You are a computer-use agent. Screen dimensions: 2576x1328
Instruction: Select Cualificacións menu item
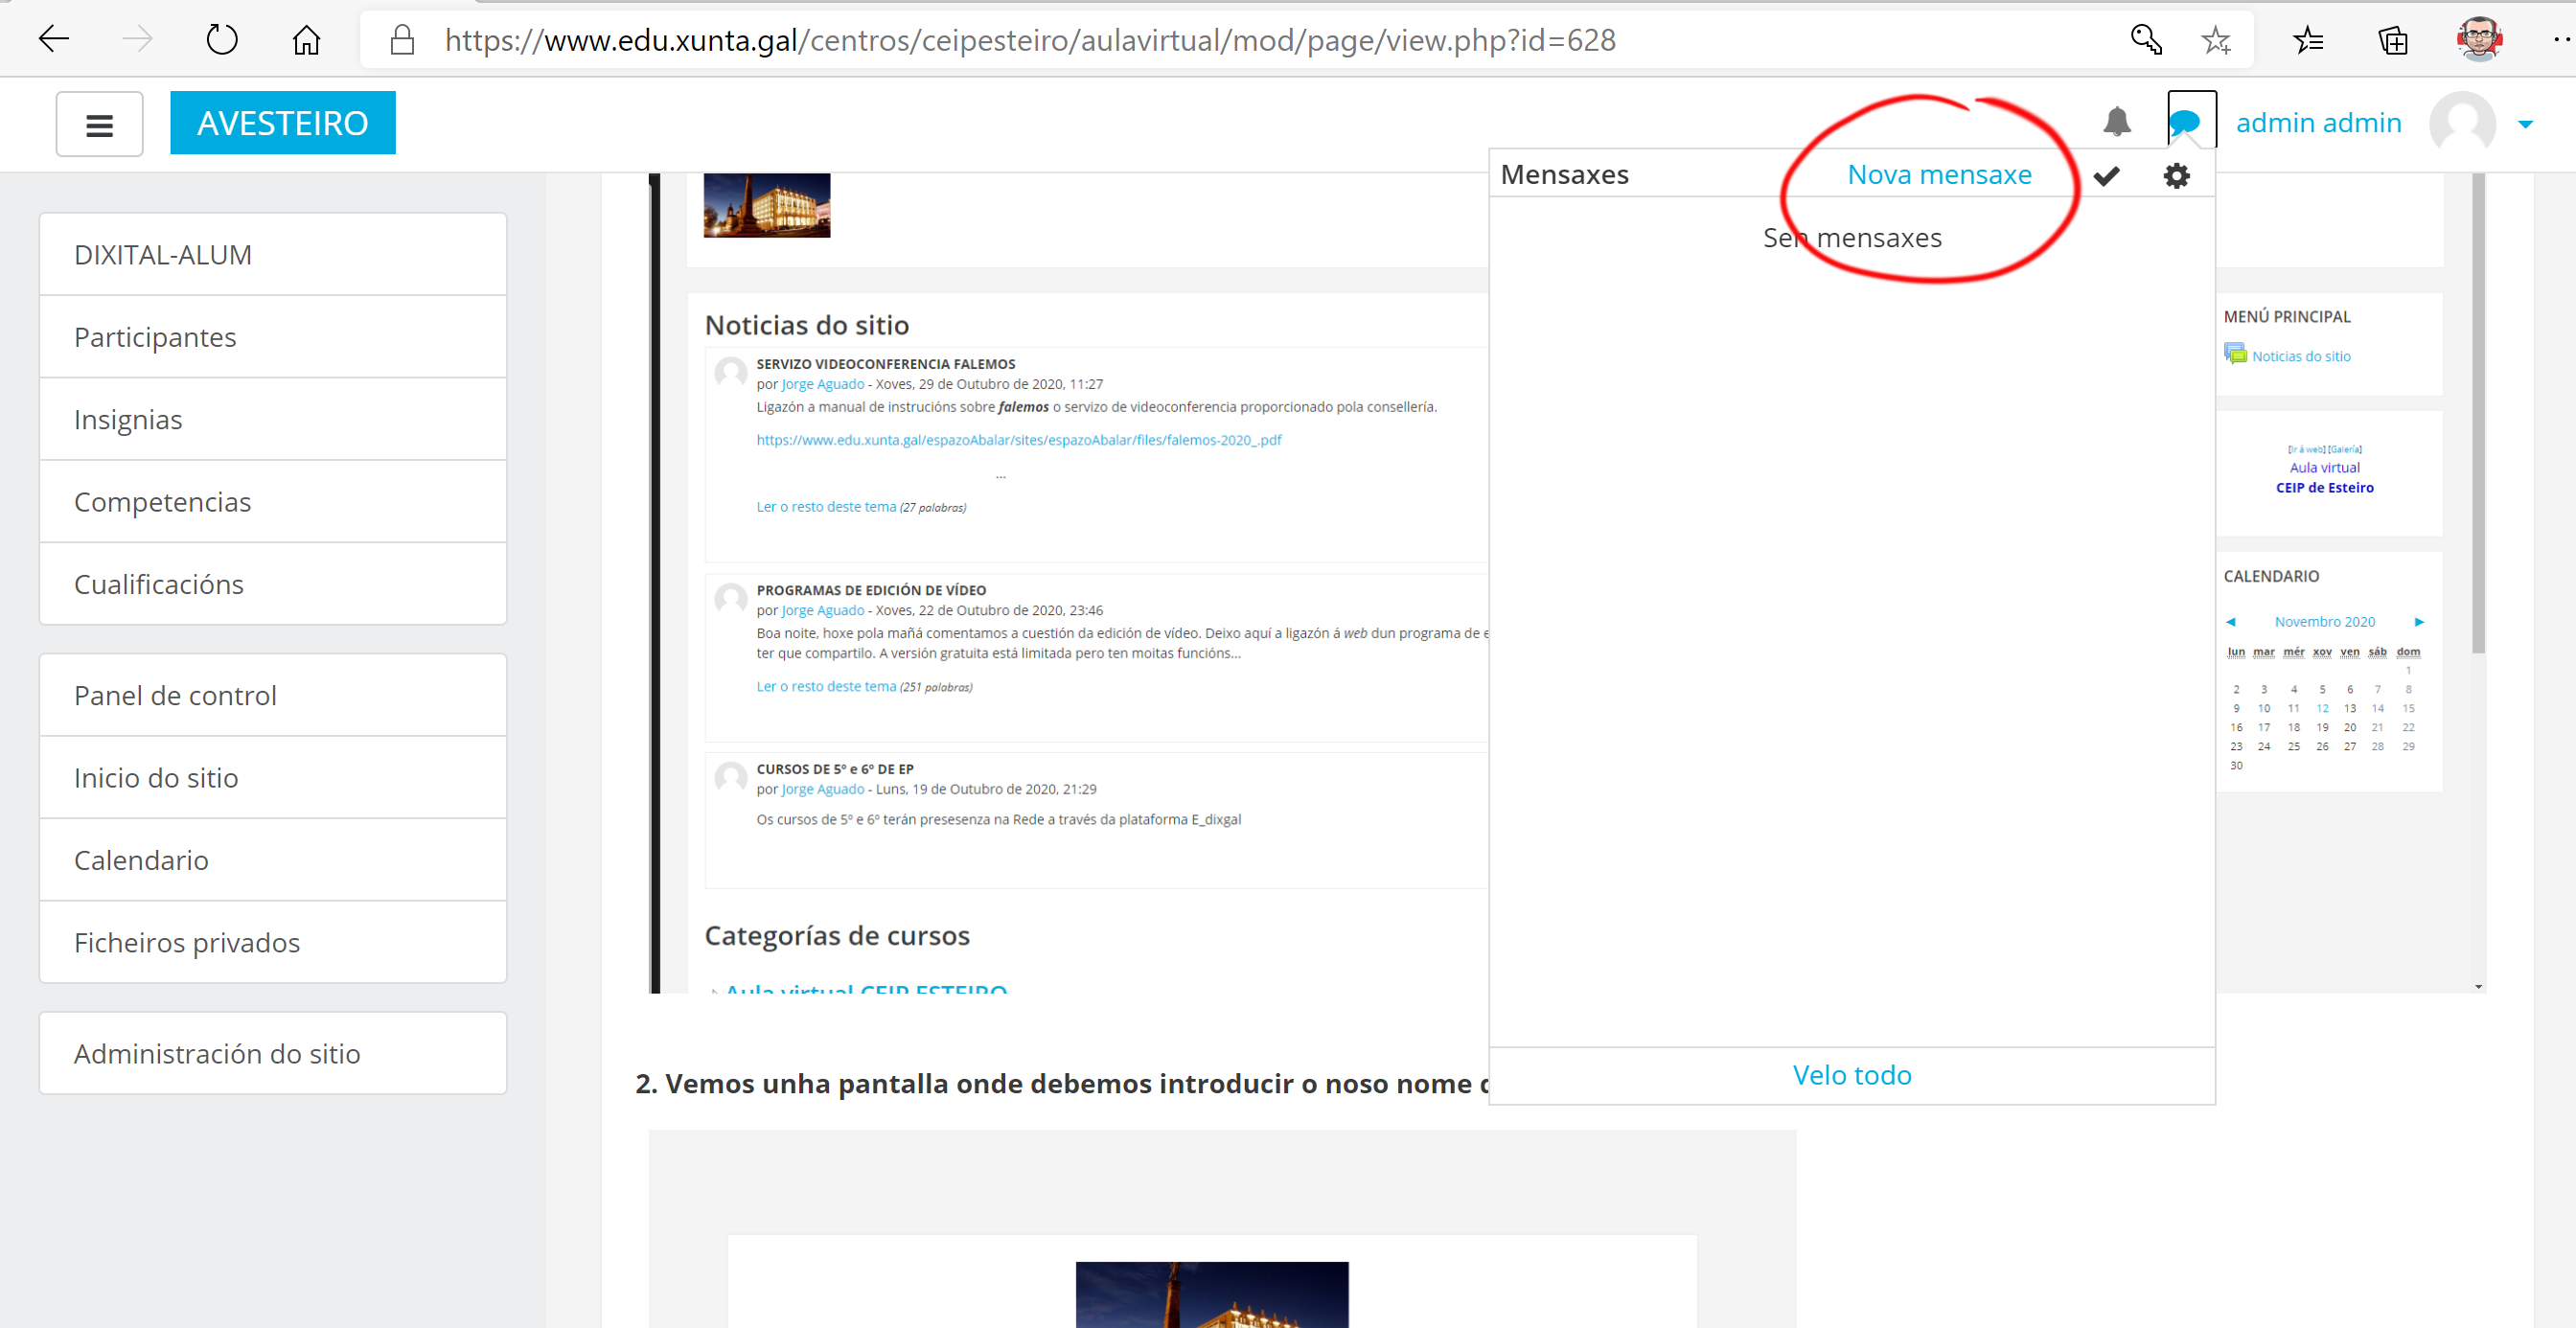tap(159, 584)
